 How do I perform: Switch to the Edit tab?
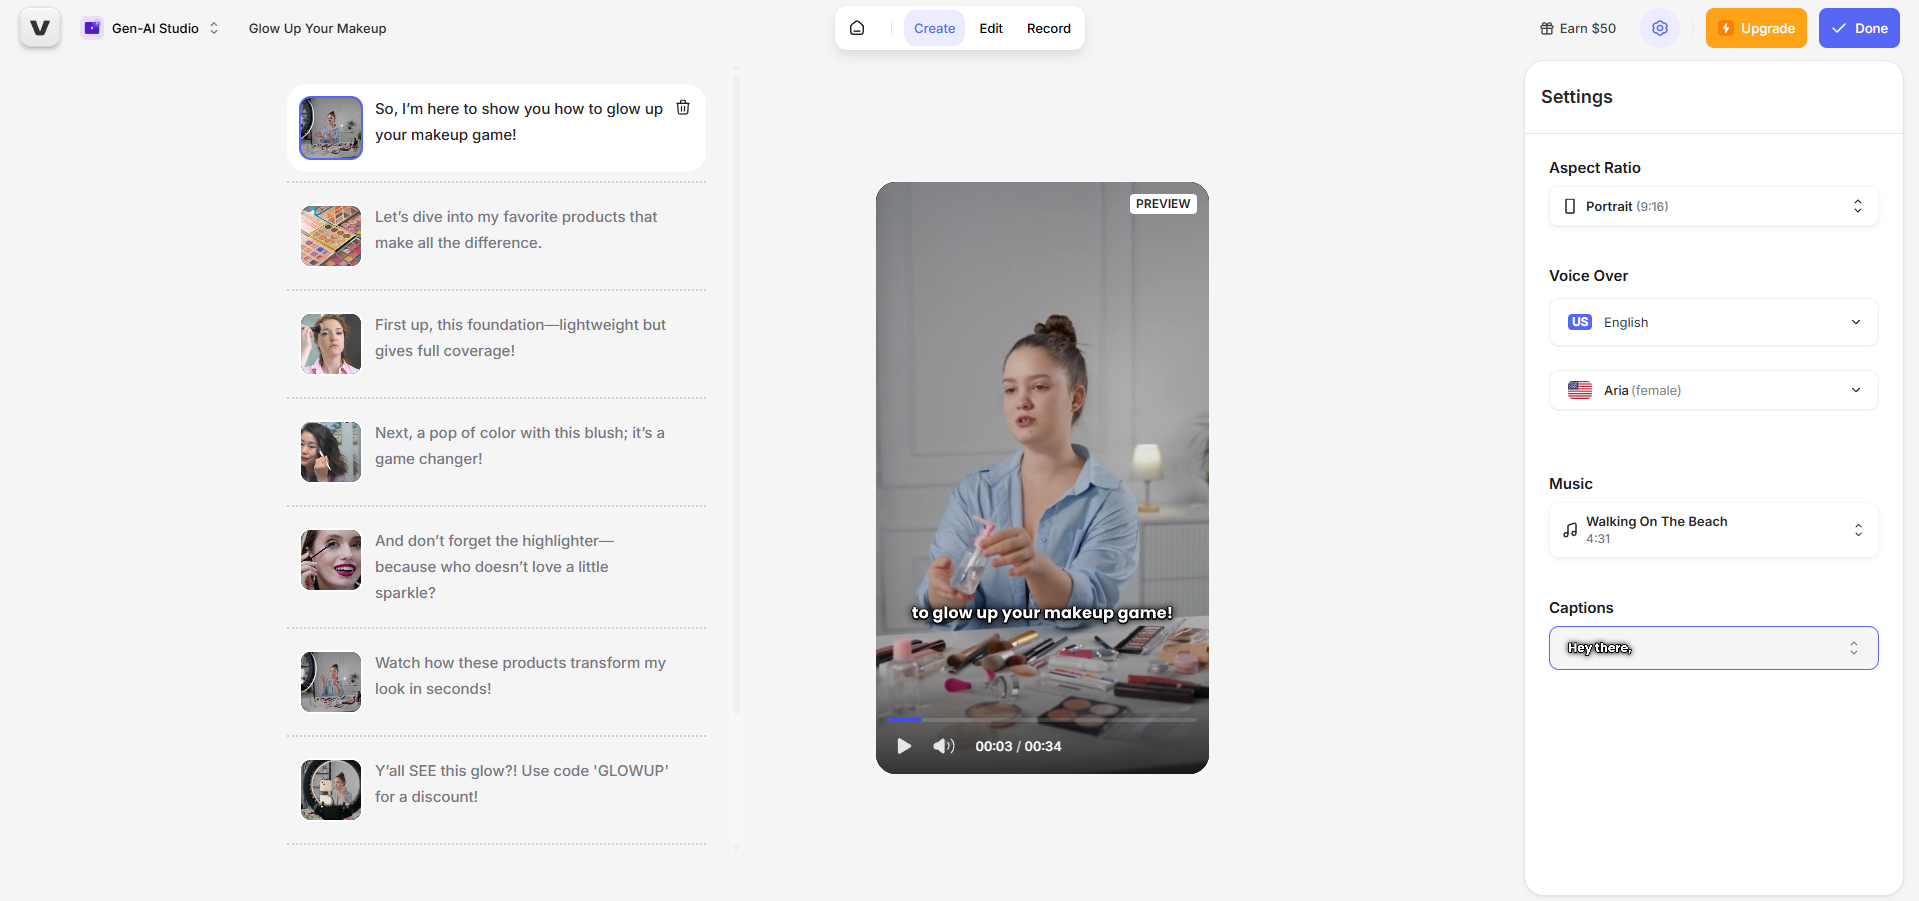tap(990, 28)
